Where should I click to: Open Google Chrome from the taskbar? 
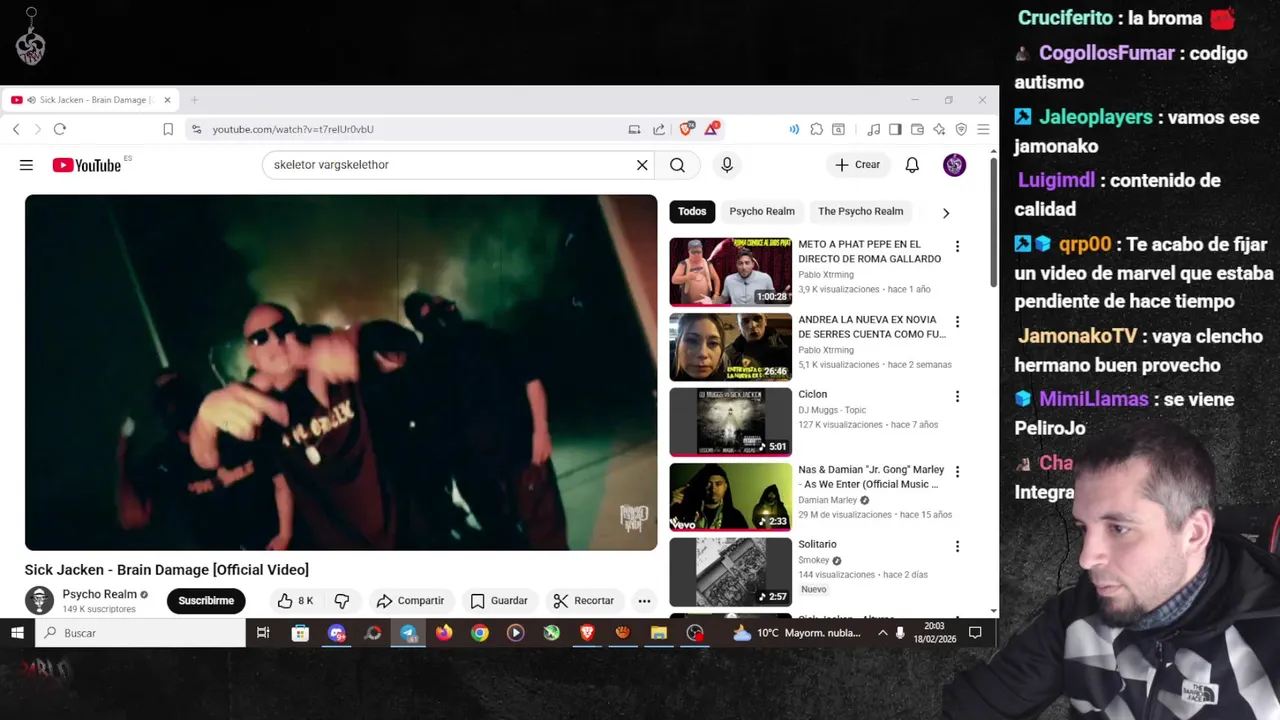[480, 633]
